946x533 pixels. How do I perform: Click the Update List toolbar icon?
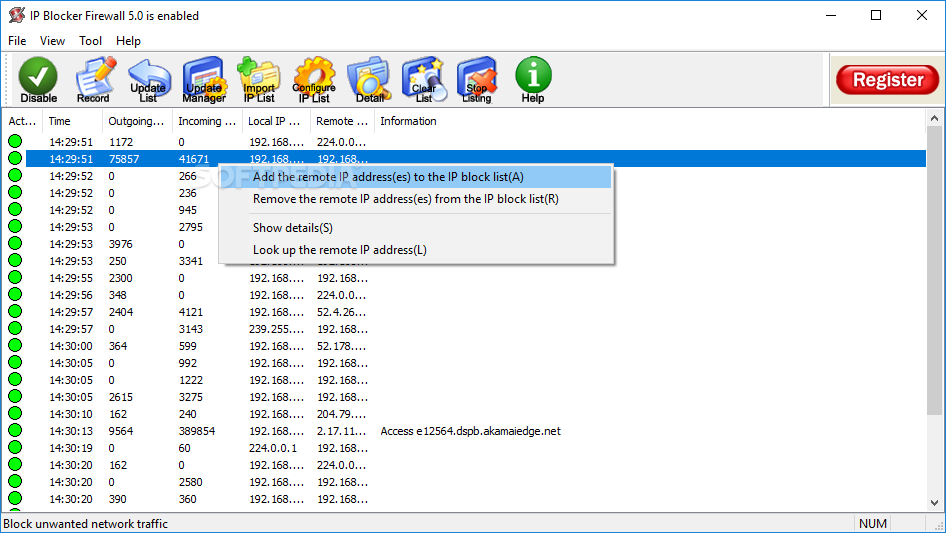148,80
